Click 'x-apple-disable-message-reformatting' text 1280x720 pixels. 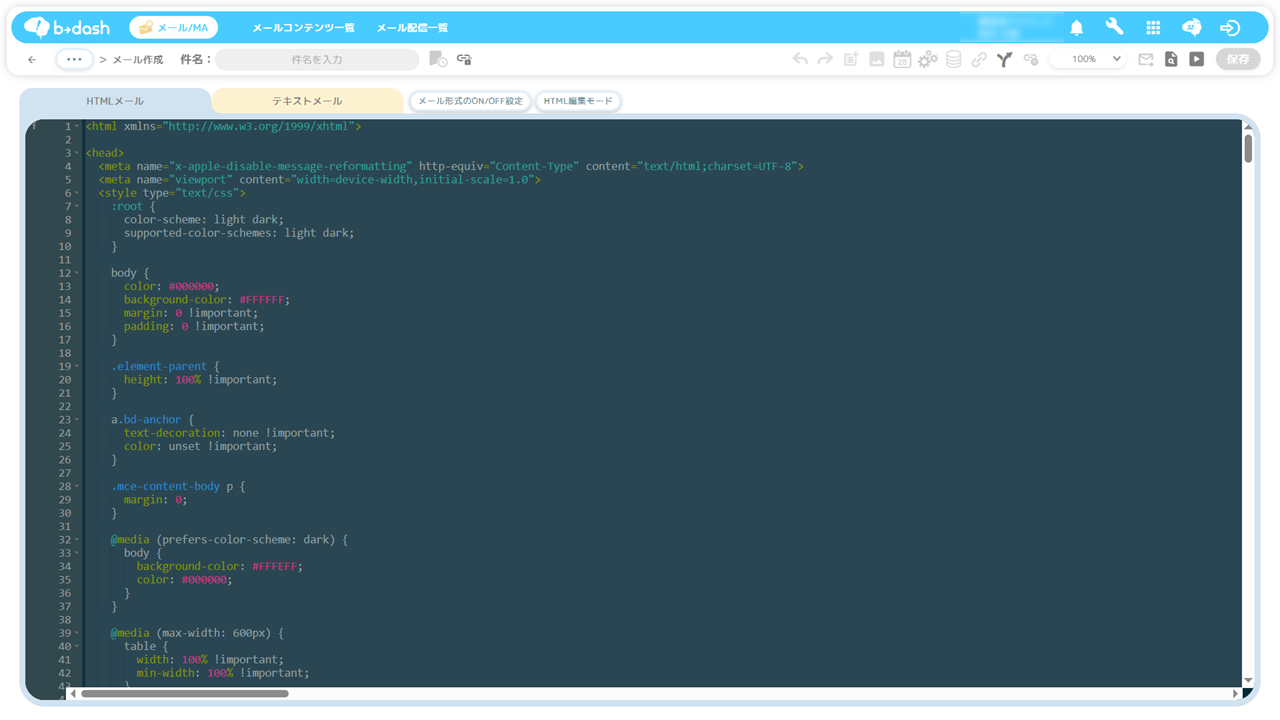(291, 166)
